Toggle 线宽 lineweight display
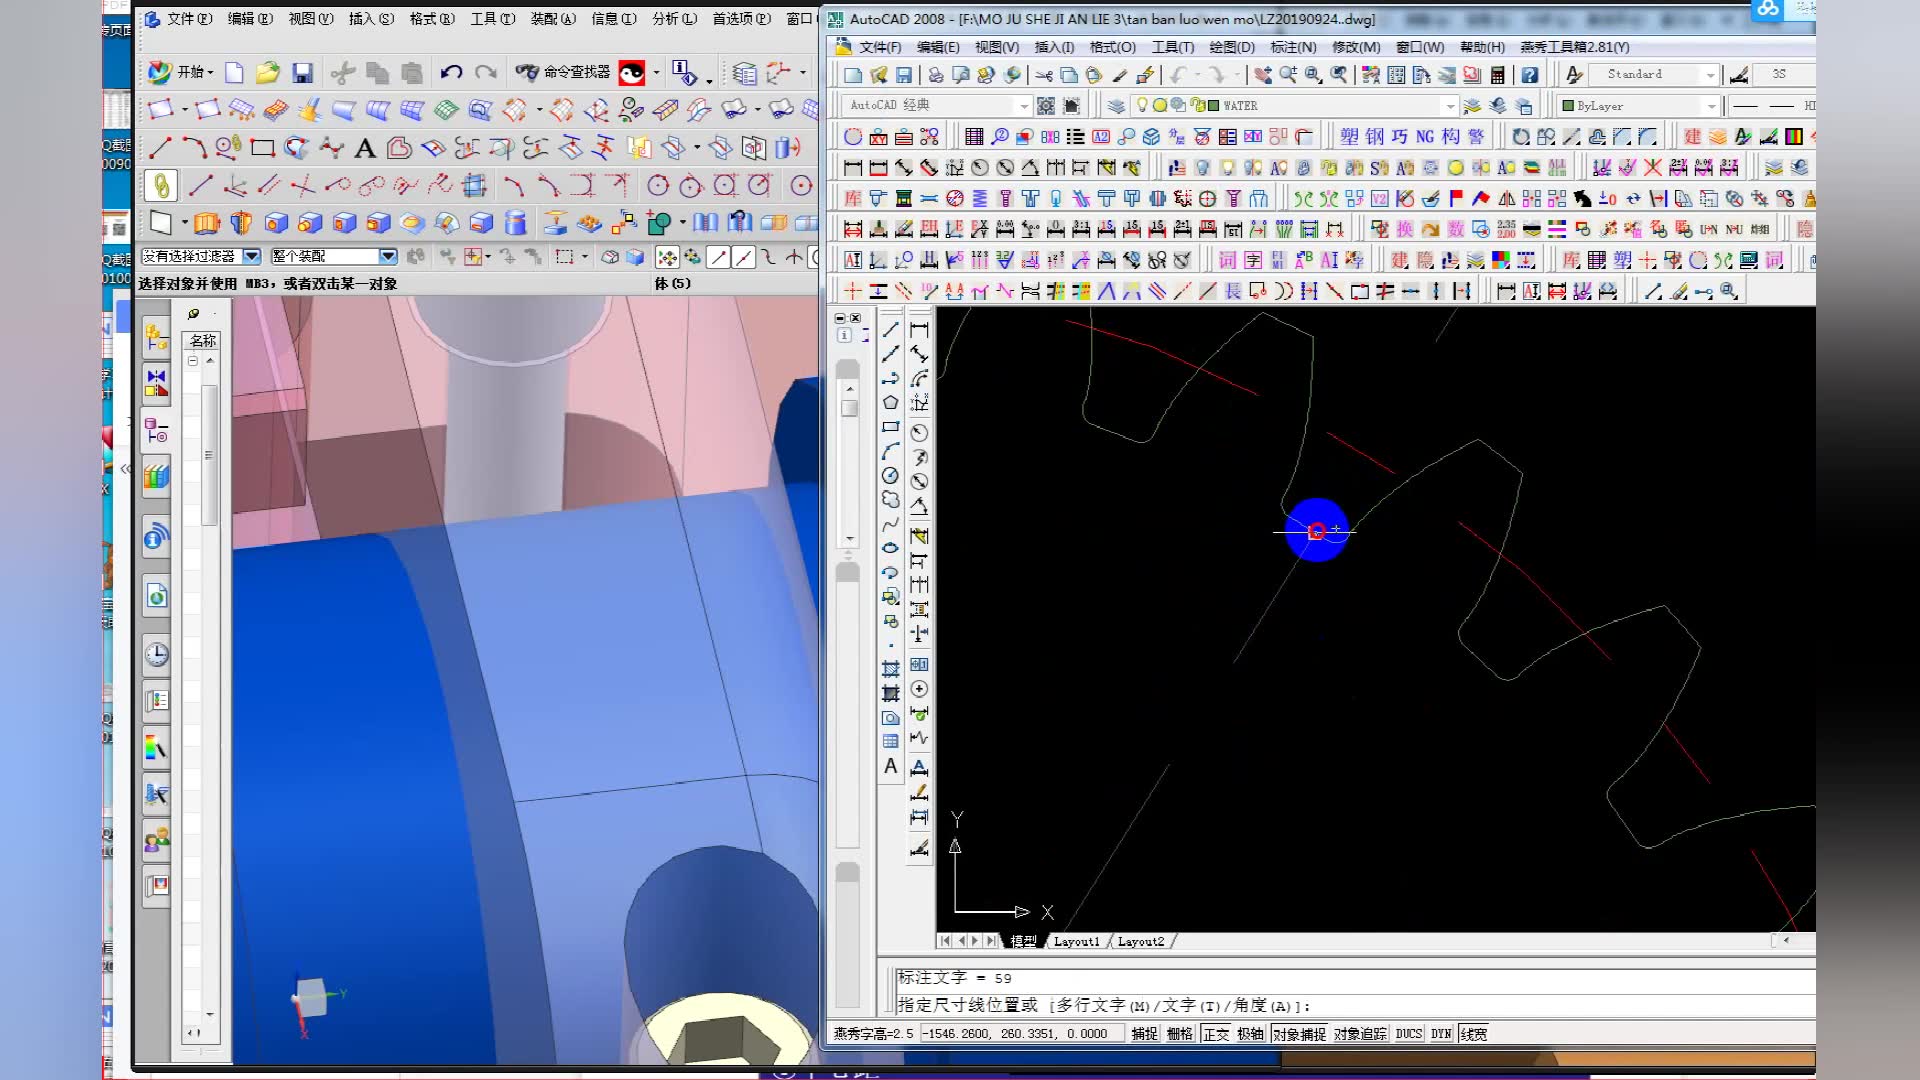 (1473, 1034)
